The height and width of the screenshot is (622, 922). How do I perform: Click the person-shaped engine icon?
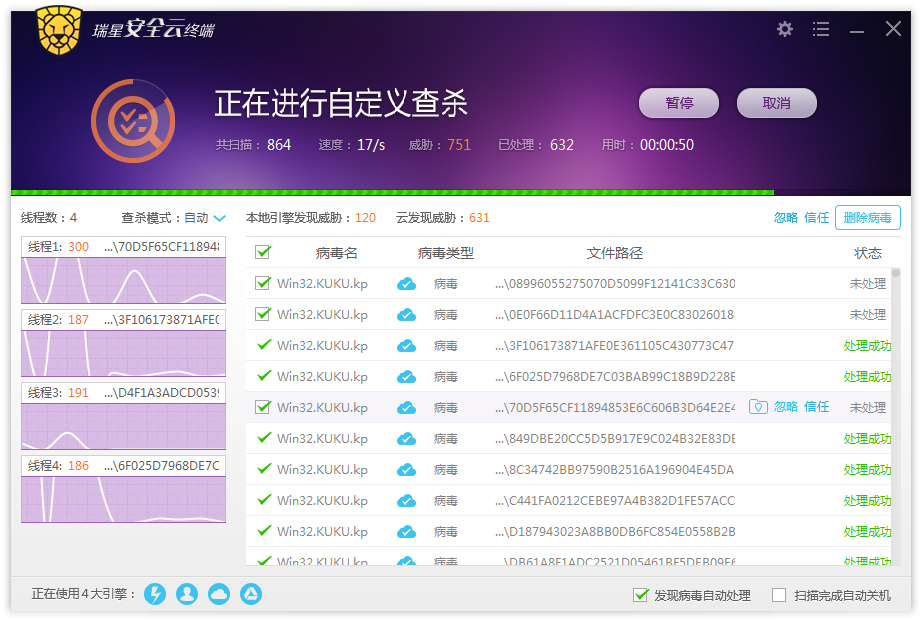187,594
